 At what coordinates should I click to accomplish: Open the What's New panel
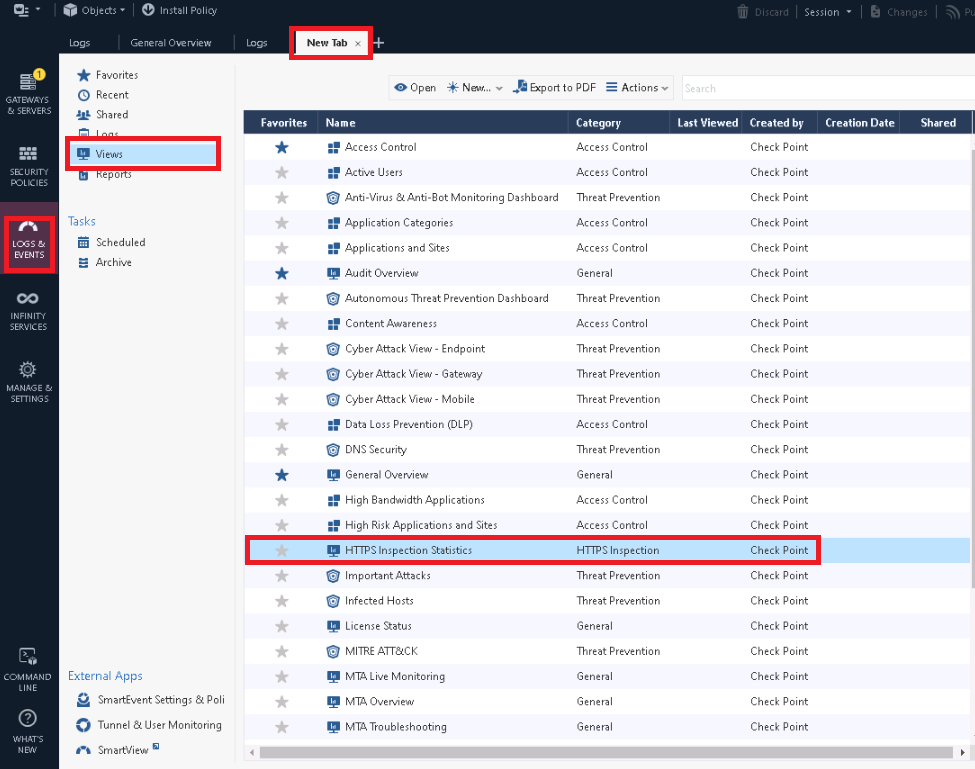(27, 731)
